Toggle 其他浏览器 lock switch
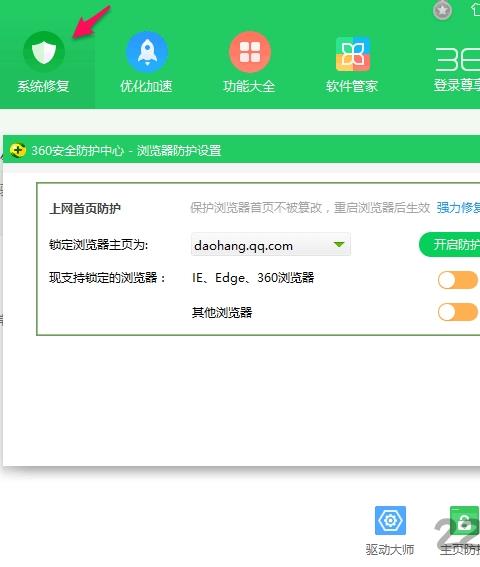Screen dimensions: 480x567 point(458,312)
